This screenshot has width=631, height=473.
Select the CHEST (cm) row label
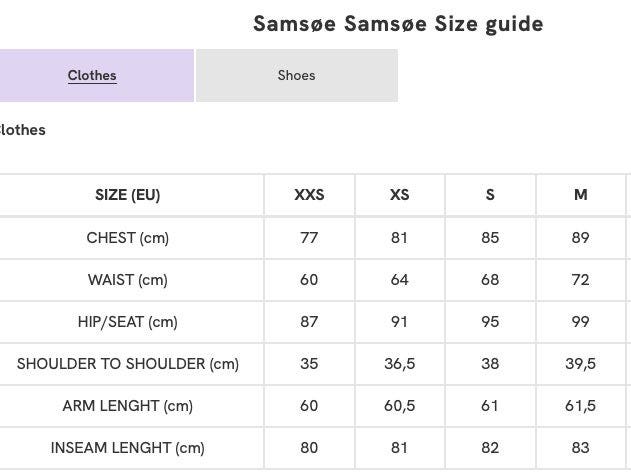click(128, 238)
